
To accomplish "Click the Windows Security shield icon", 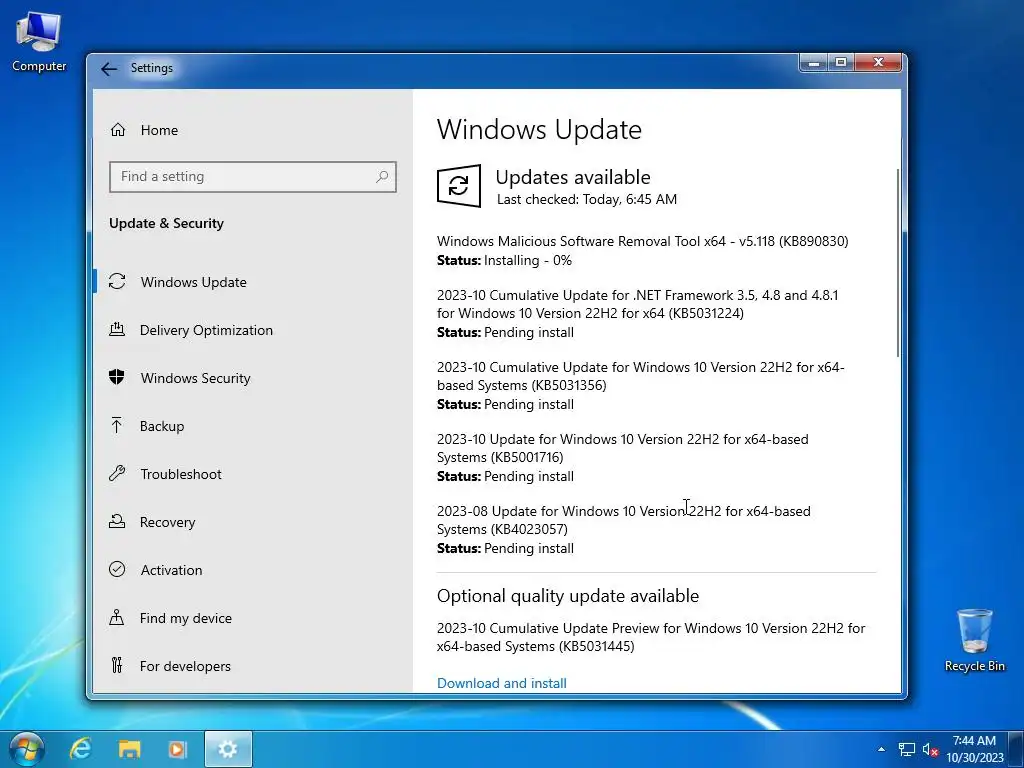I will 117,377.
